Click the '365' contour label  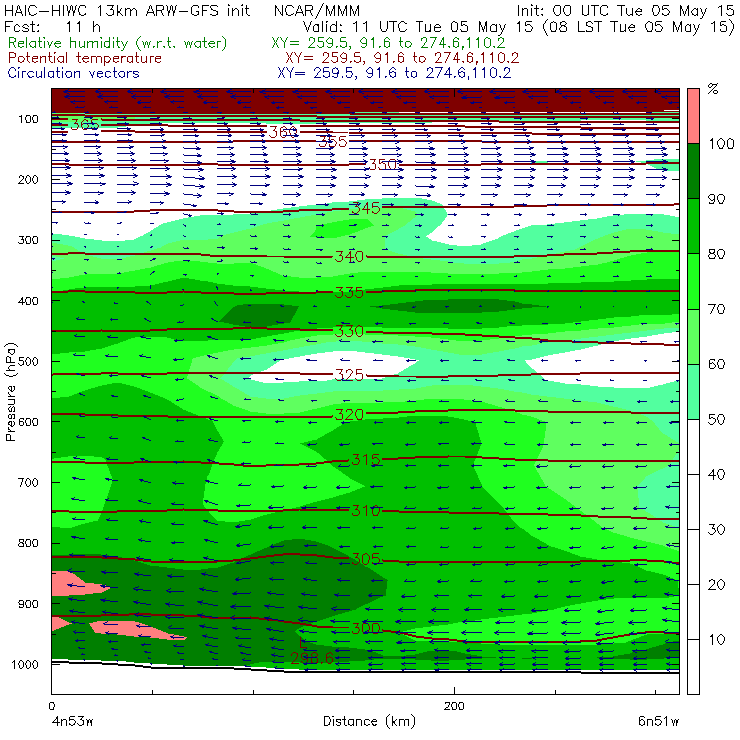(84, 125)
